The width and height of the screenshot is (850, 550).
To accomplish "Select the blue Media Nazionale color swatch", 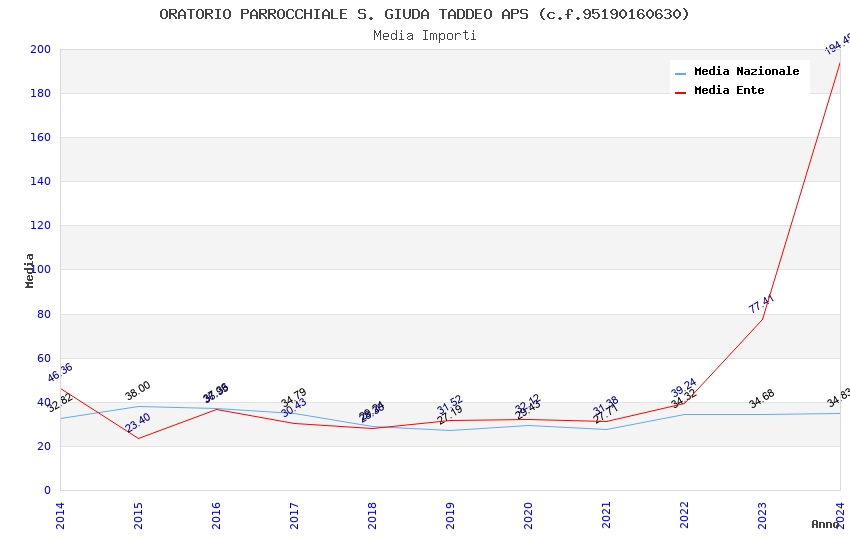I will coord(680,74).
